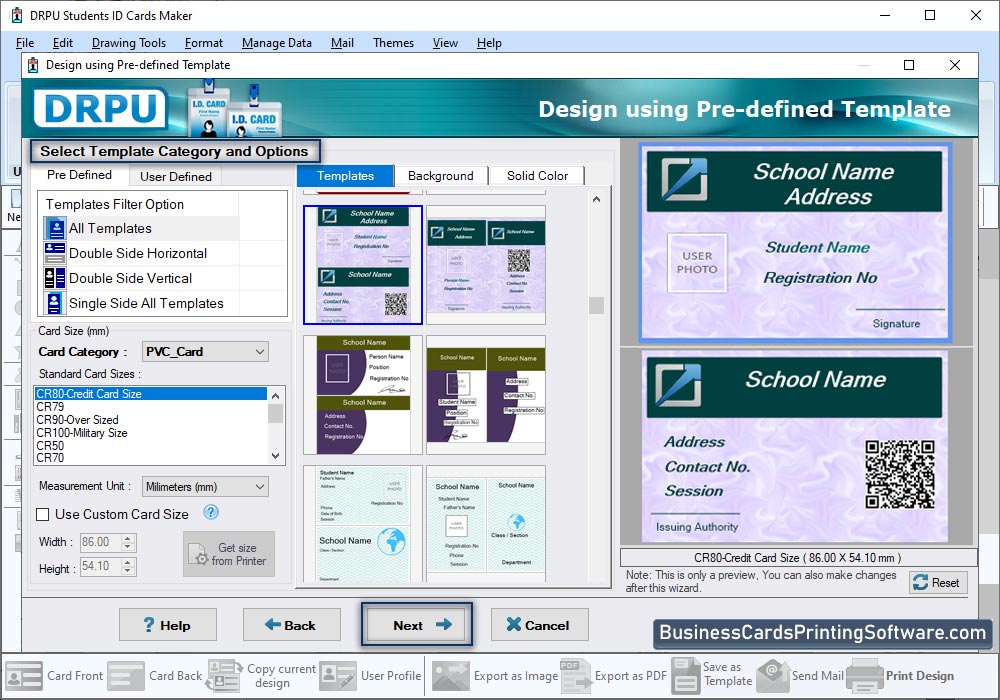Click the Next button
The image size is (1000, 700).
pyautogui.click(x=416, y=625)
